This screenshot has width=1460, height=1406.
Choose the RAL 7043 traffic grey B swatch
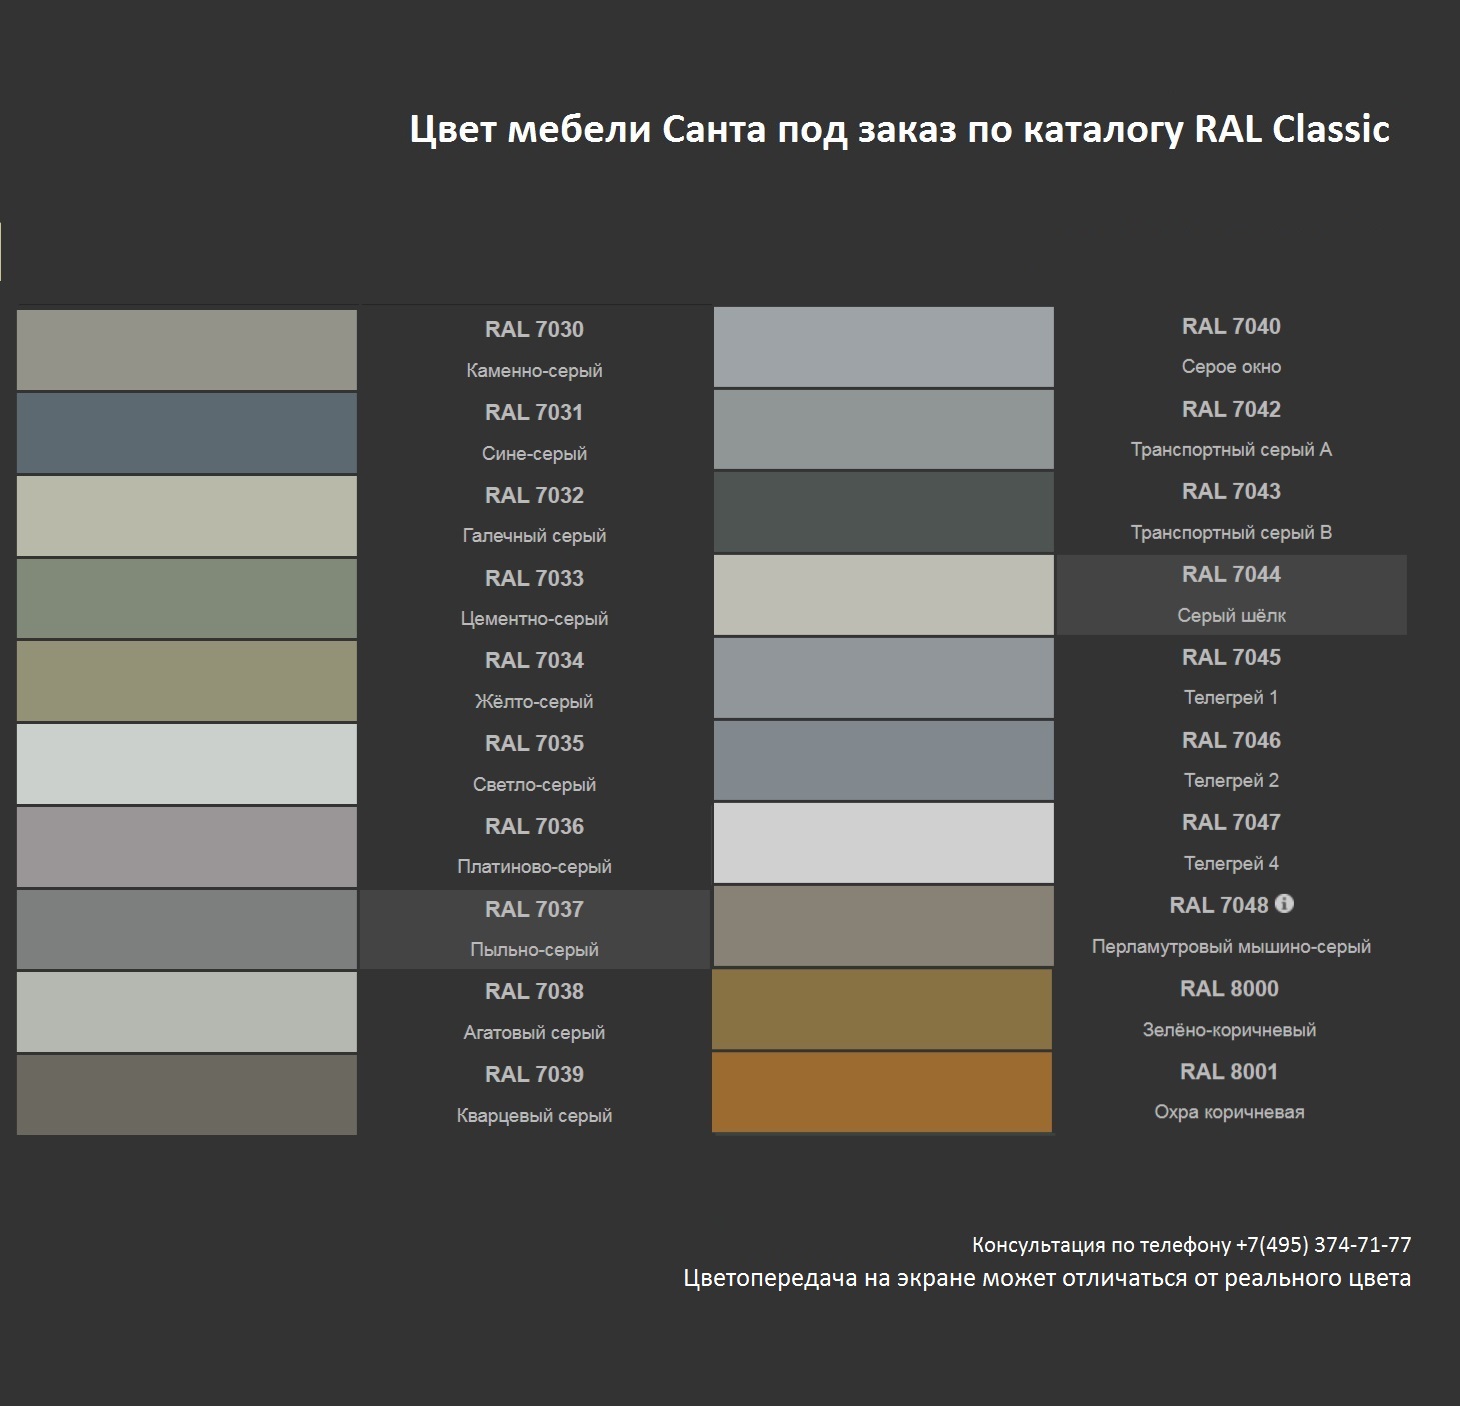pyautogui.click(x=884, y=512)
